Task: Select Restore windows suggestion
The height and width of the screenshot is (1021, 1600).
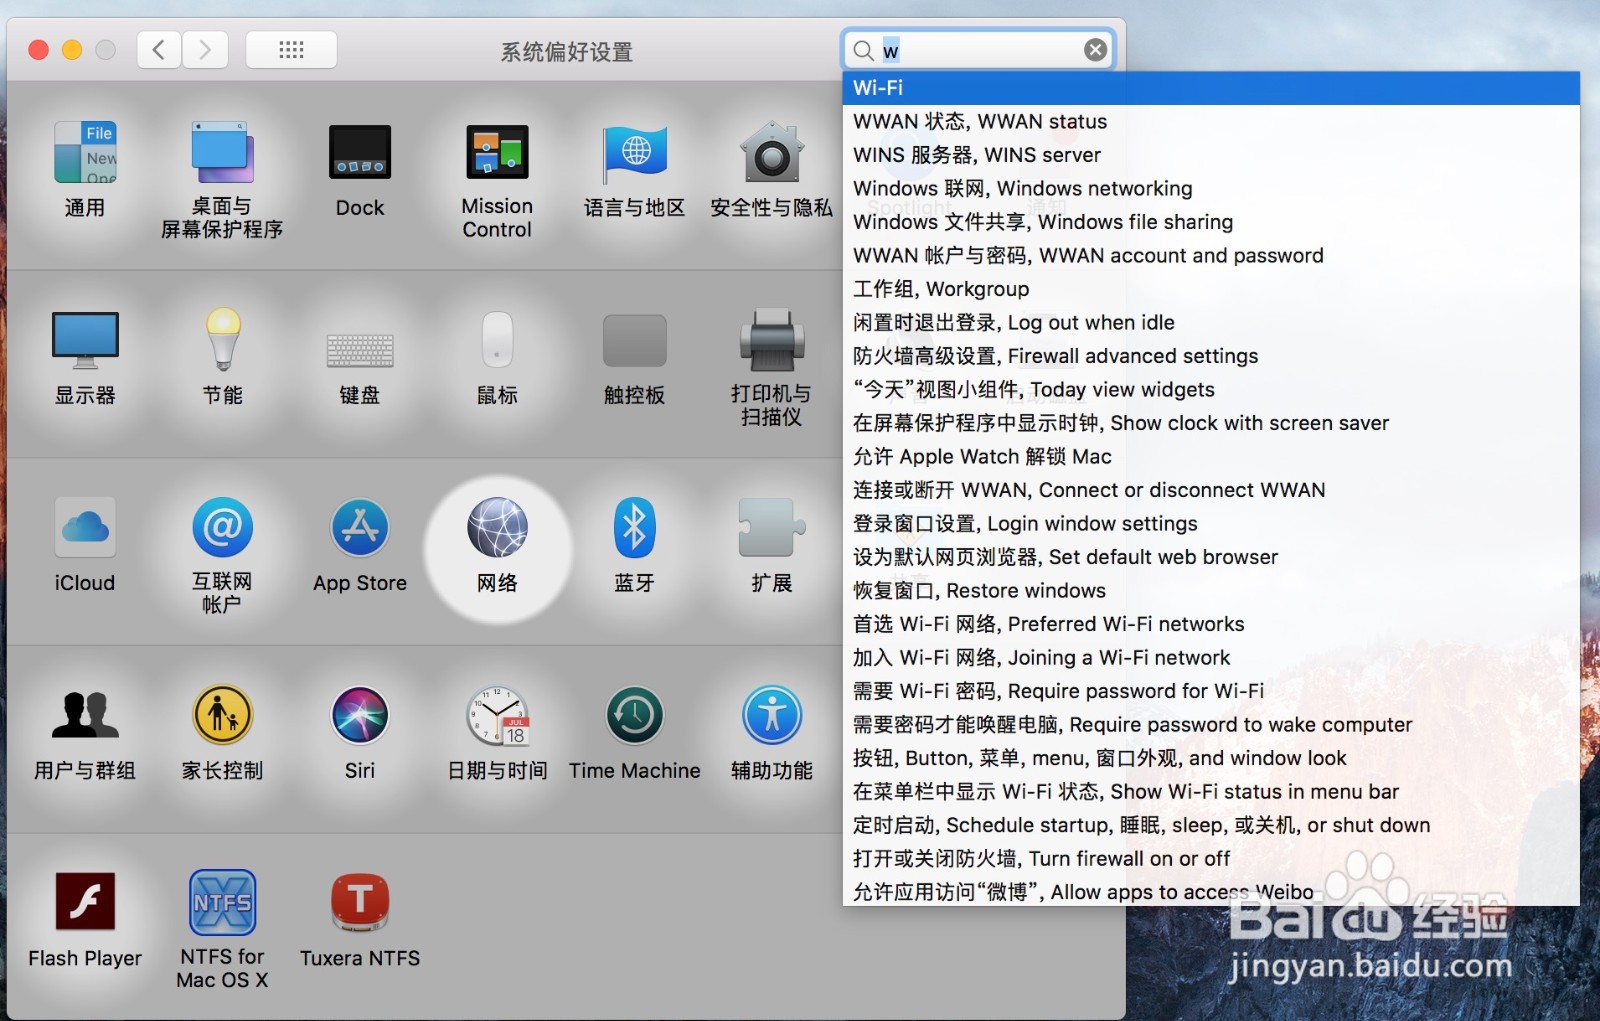Action: (1211, 590)
